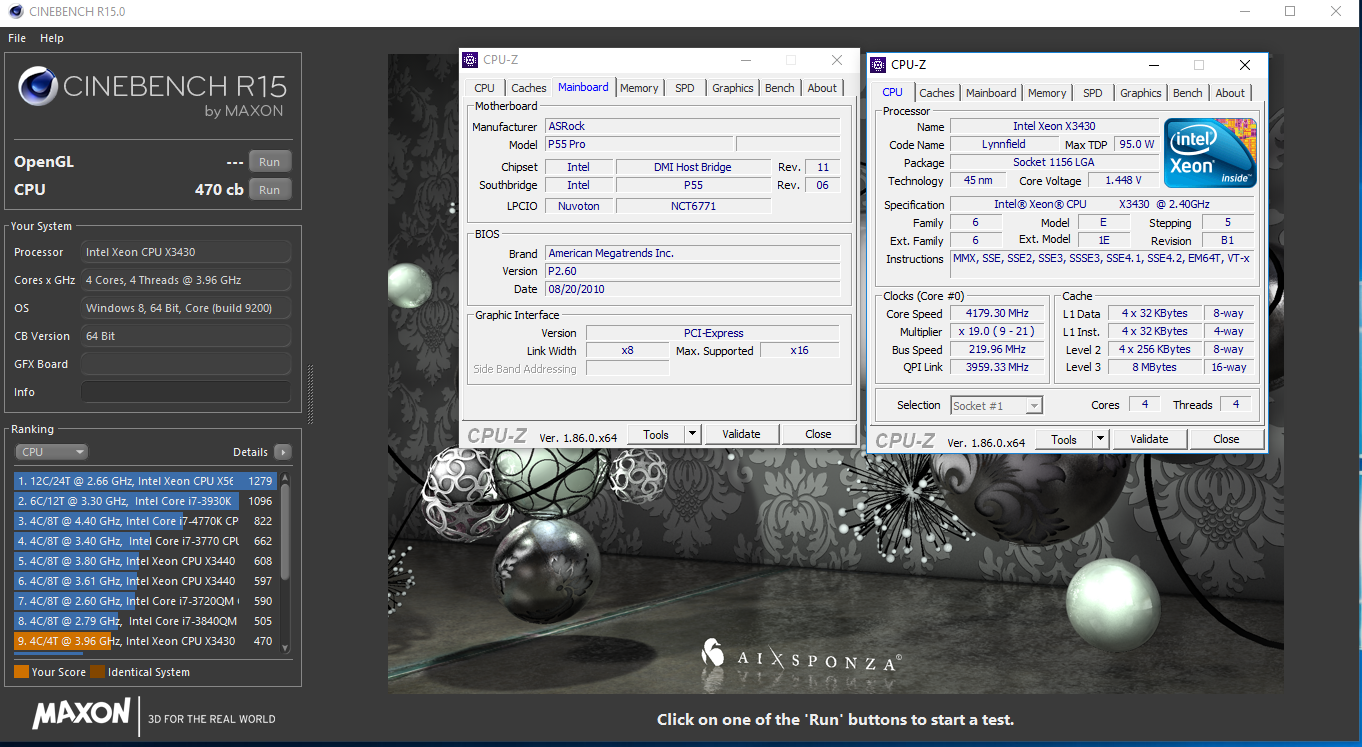Screen dimensions: 1362x747
Task: Switch to SPD tab in CPU CPU-Z window
Action: tap(1093, 93)
